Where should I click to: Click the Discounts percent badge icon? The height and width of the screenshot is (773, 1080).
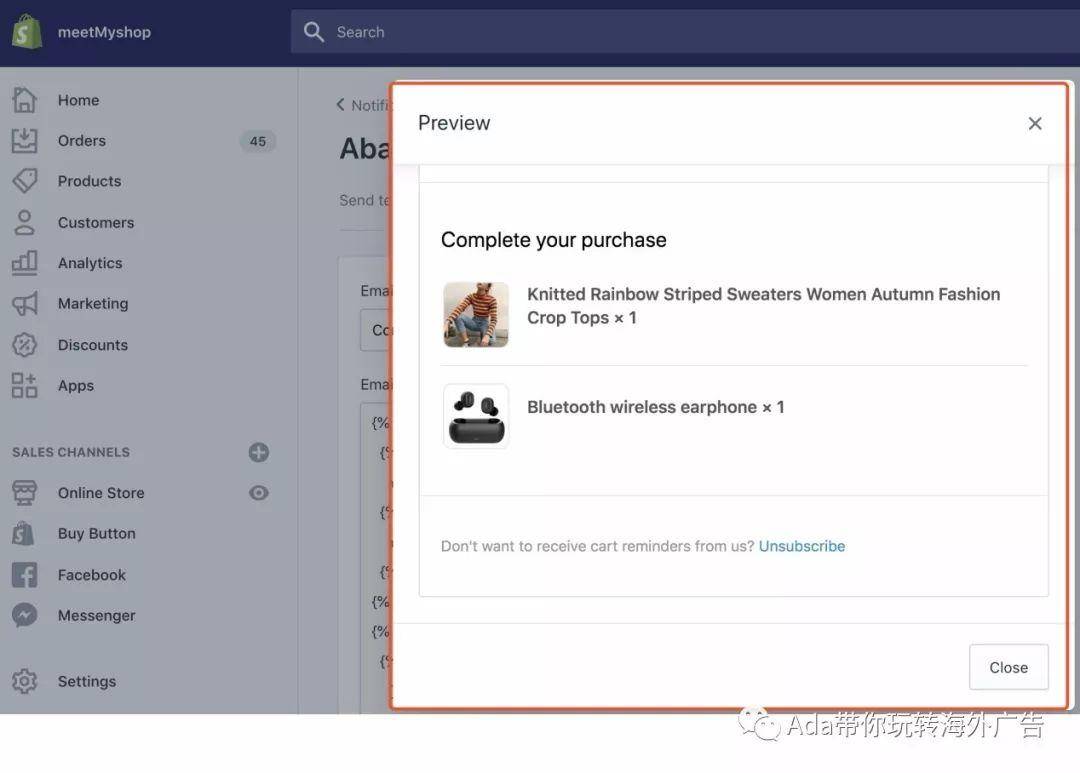pos(24,344)
